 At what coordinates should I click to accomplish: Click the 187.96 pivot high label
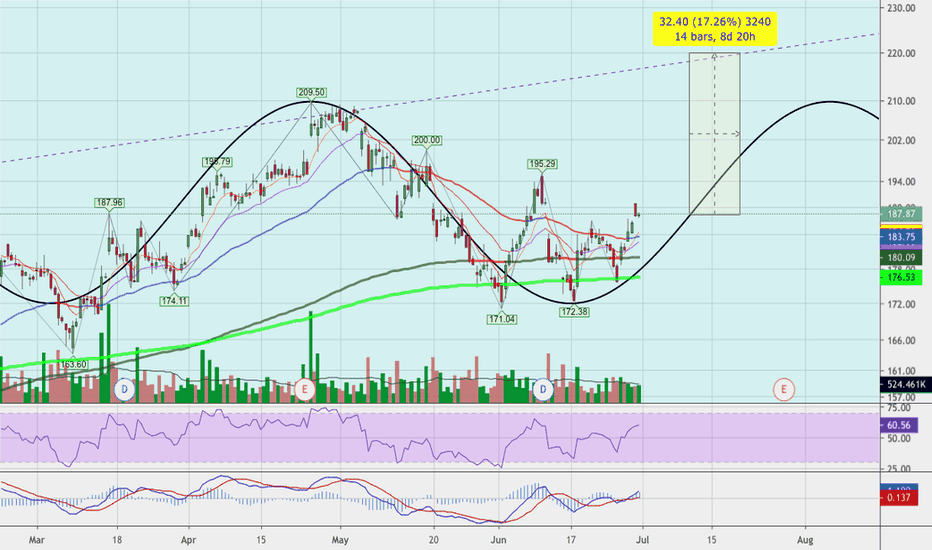click(x=109, y=203)
